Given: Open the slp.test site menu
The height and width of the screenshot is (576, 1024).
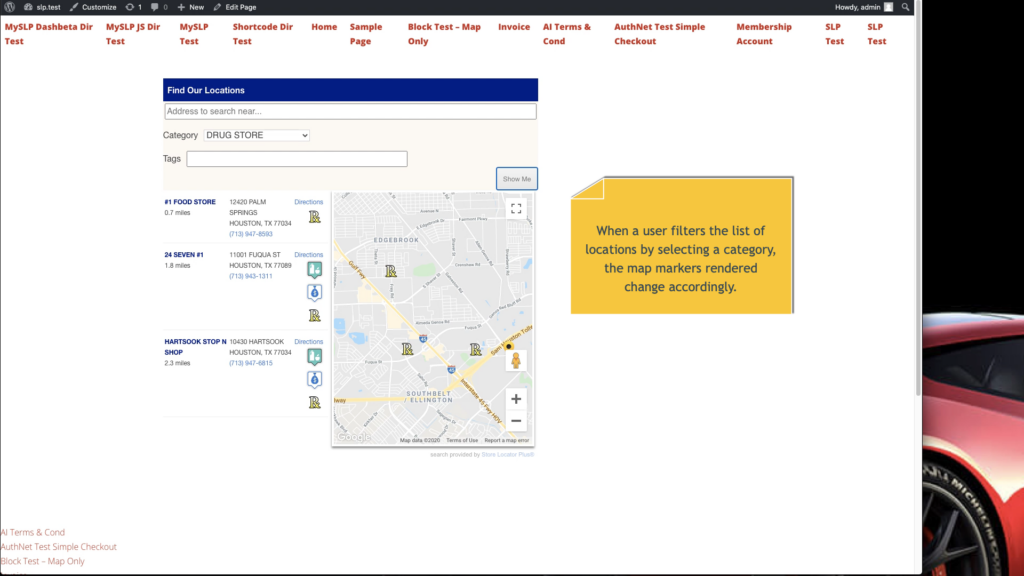Looking at the screenshot, I should tap(42, 7).
